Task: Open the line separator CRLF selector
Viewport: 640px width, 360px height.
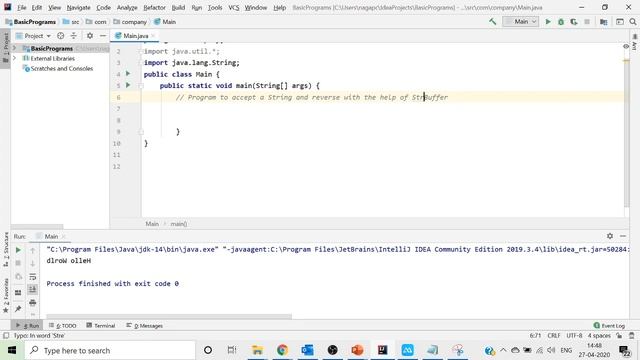Action: [x=553, y=336]
